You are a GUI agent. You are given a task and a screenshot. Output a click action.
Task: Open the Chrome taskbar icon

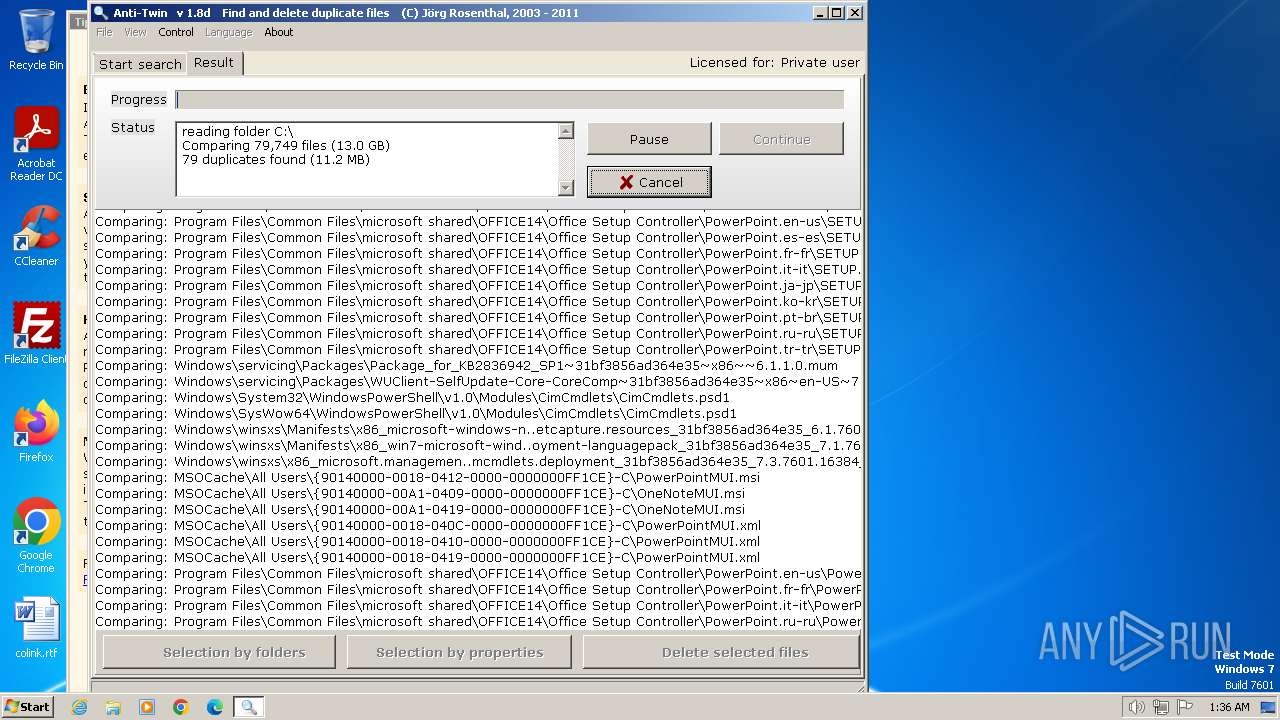181,707
